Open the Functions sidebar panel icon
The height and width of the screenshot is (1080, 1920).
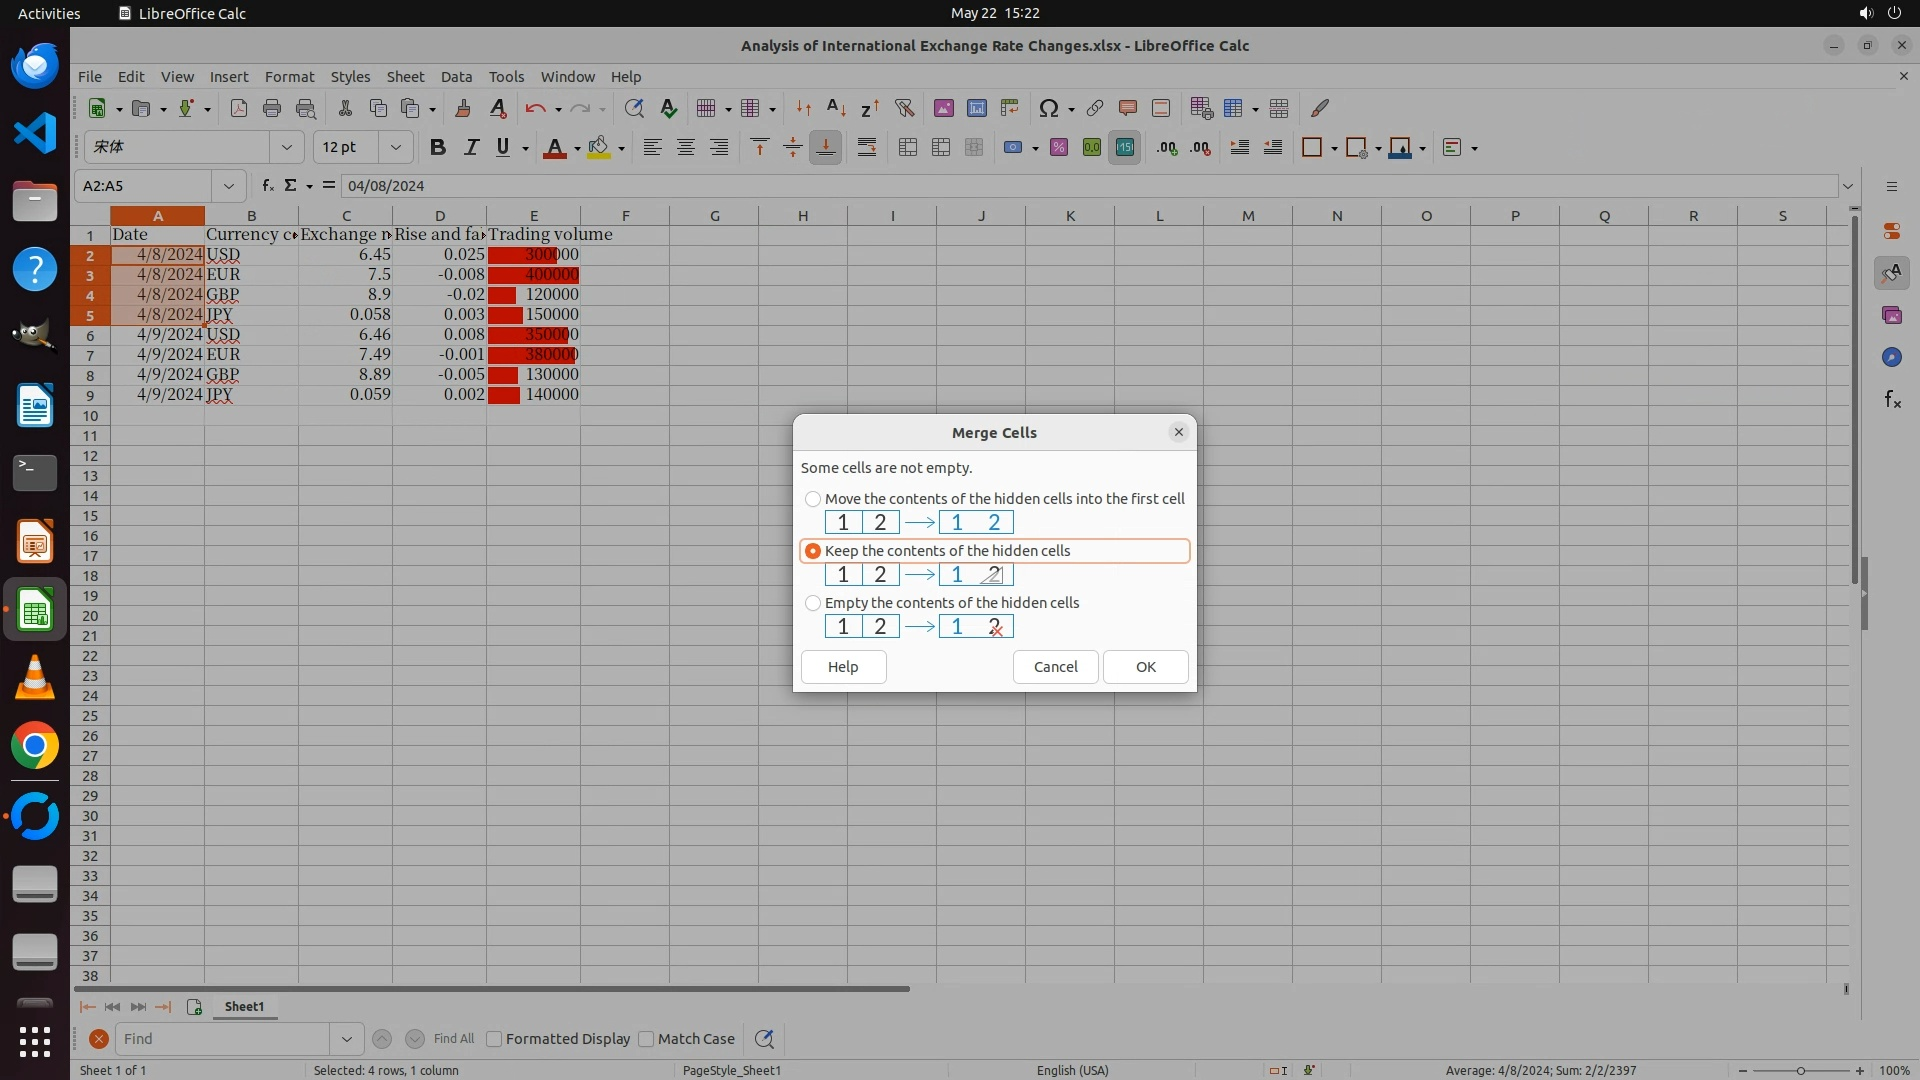1892,400
